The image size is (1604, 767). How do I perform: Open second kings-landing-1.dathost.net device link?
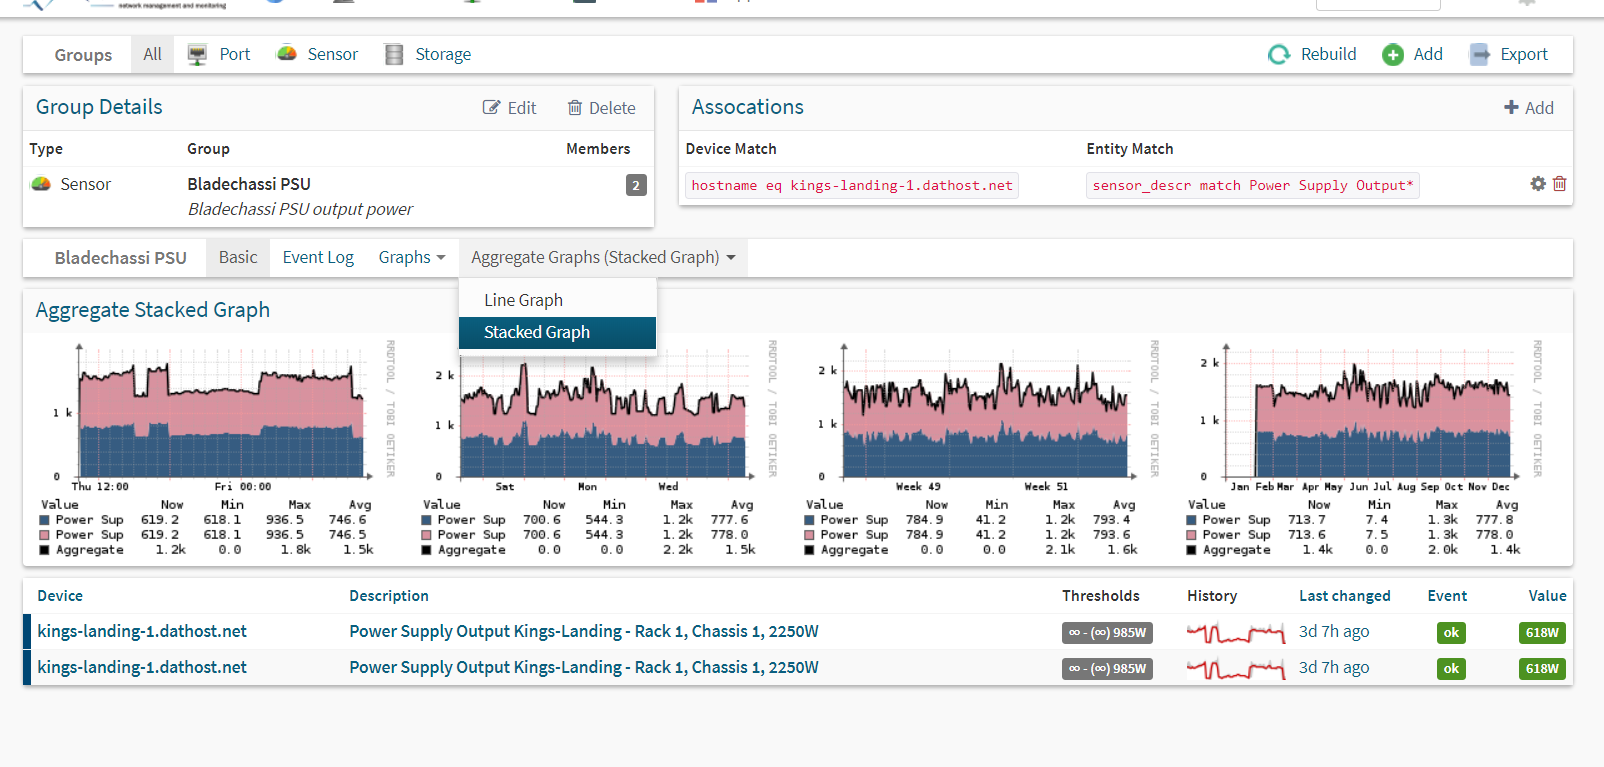(x=142, y=667)
